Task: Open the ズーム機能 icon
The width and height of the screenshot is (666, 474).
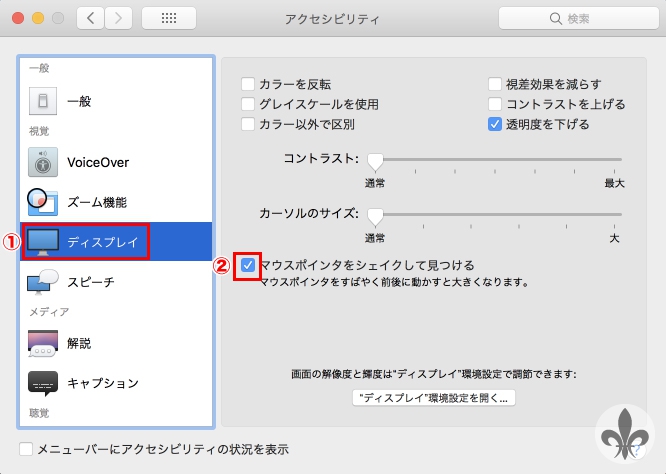Action: pos(42,201)
